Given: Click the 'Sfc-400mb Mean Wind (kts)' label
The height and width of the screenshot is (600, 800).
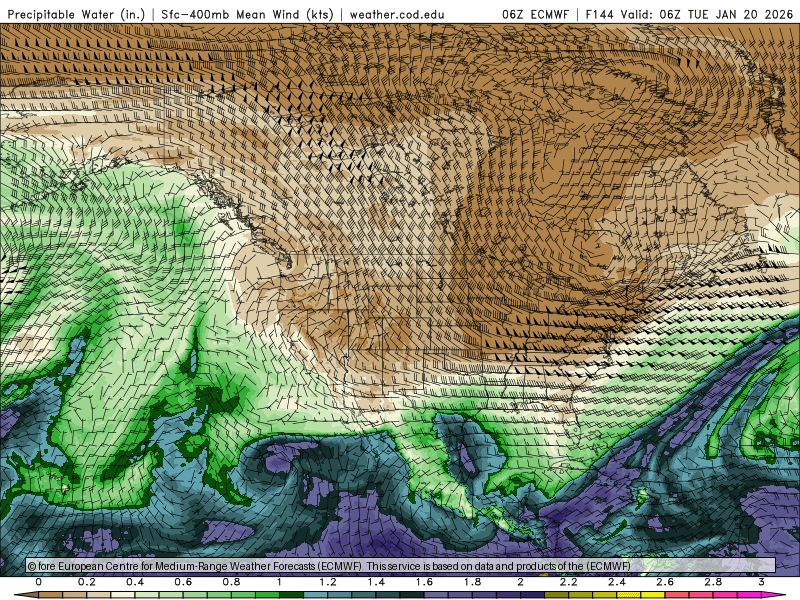Looking at the screenshot, I should click(247, 14).
